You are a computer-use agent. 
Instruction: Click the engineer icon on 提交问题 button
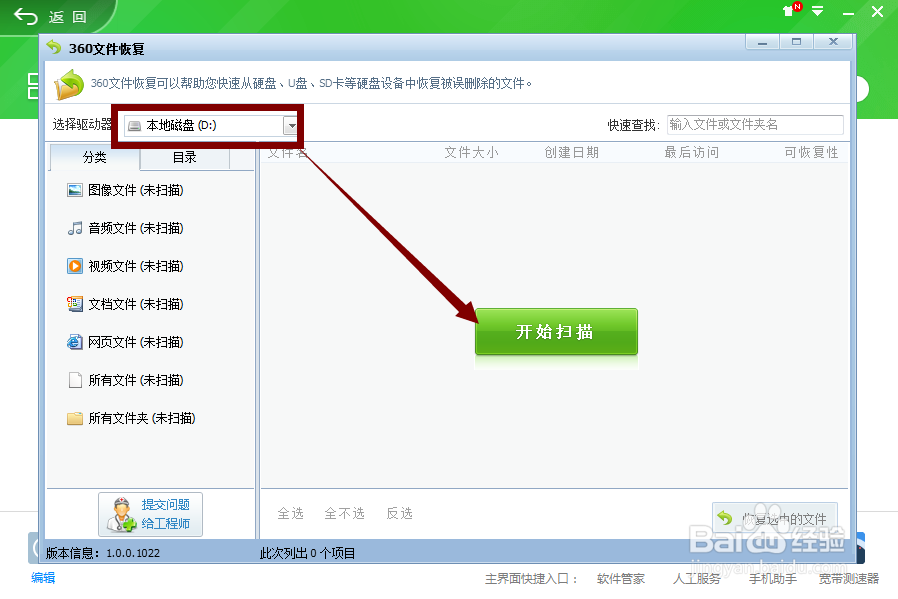[122, 513]
